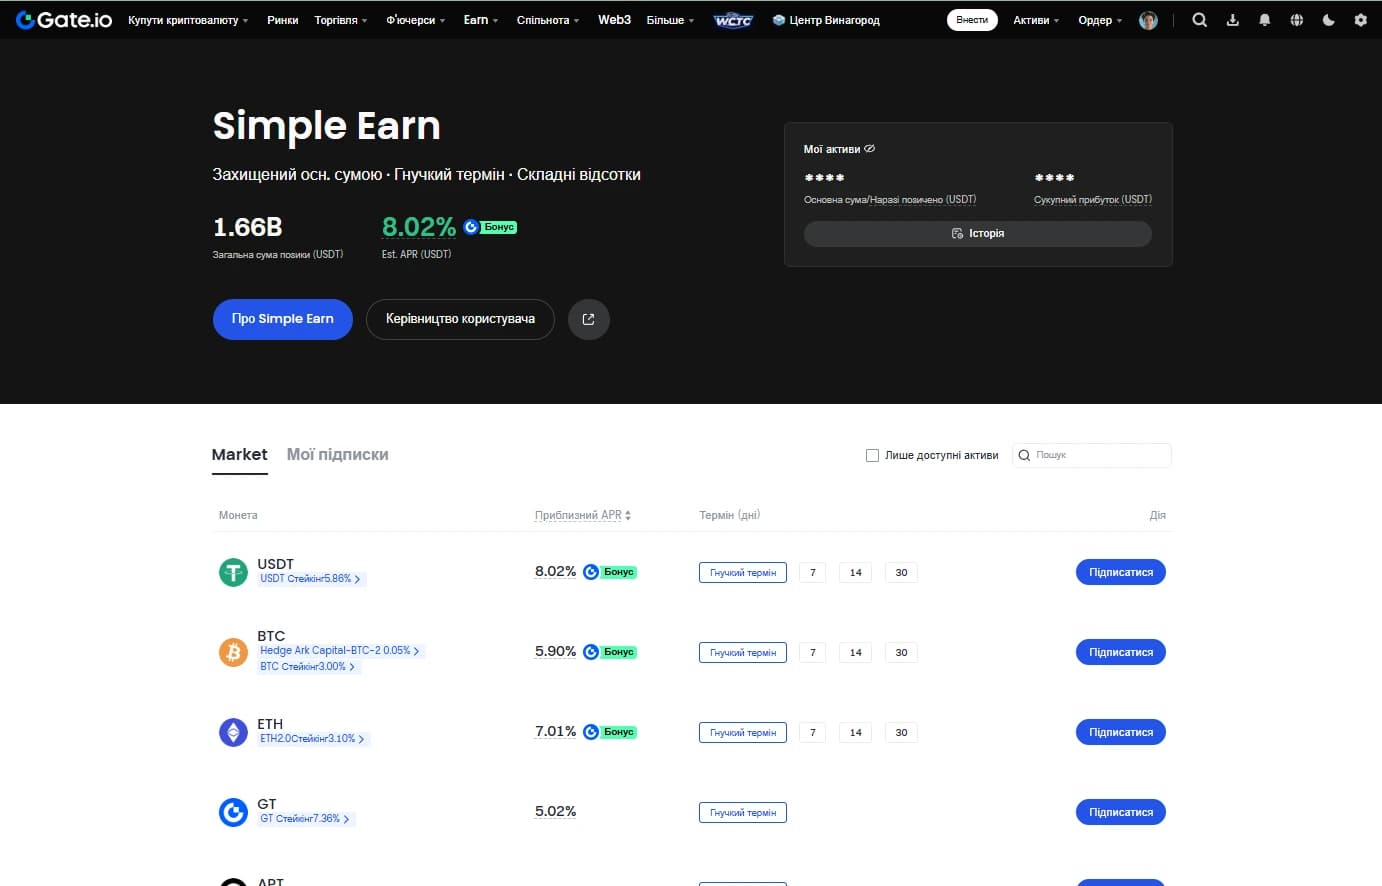Expand the Futures dropdown menu

tap(416, 20)
